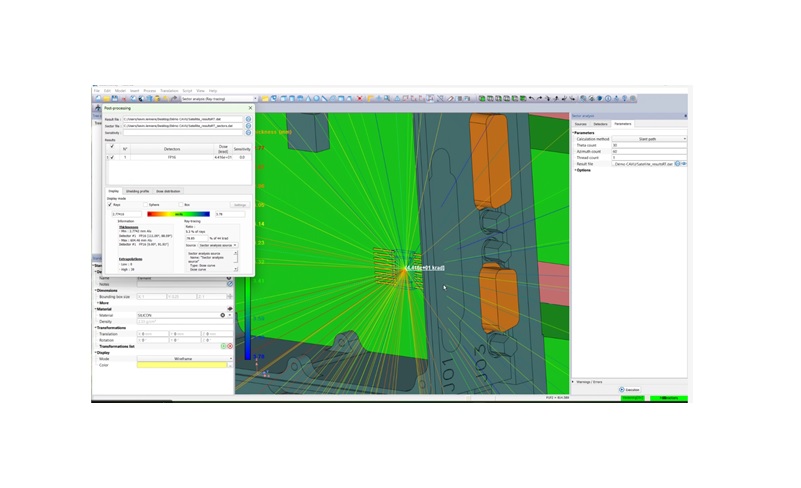Open the Edit menu
The image size is (801, 488).
(x=107, y=90)
